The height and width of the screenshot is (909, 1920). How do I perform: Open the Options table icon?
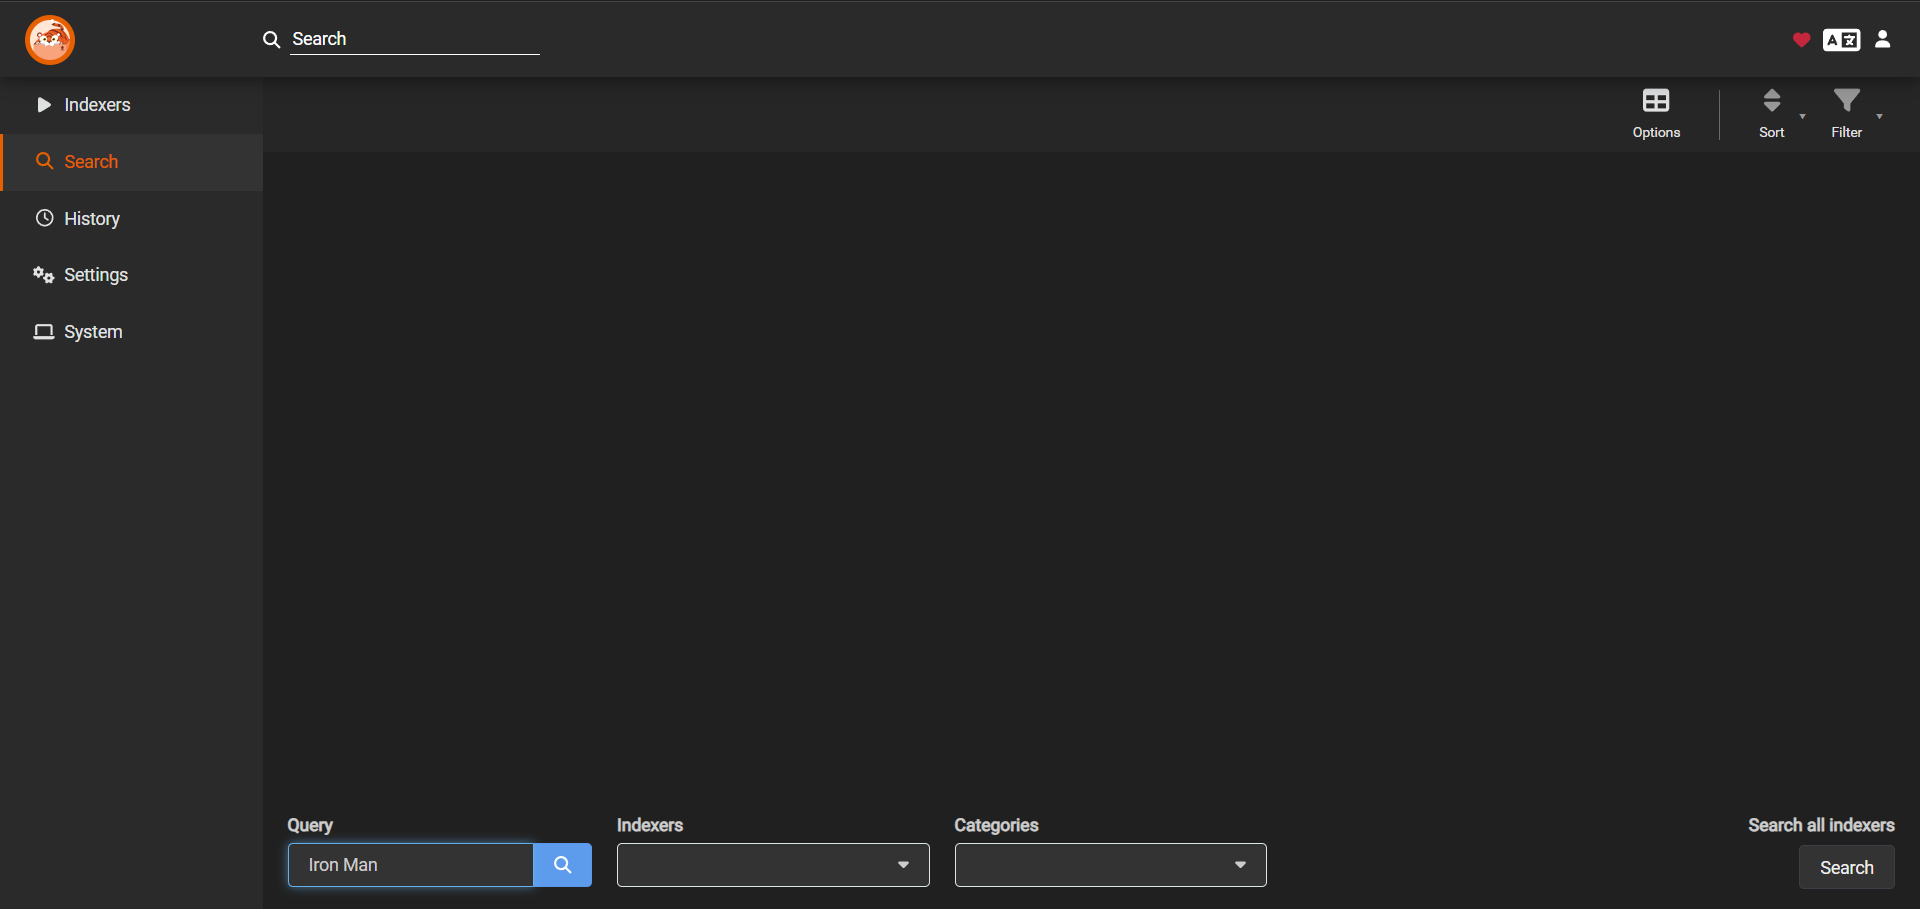pyautogui.click(x=1656, y=101)
